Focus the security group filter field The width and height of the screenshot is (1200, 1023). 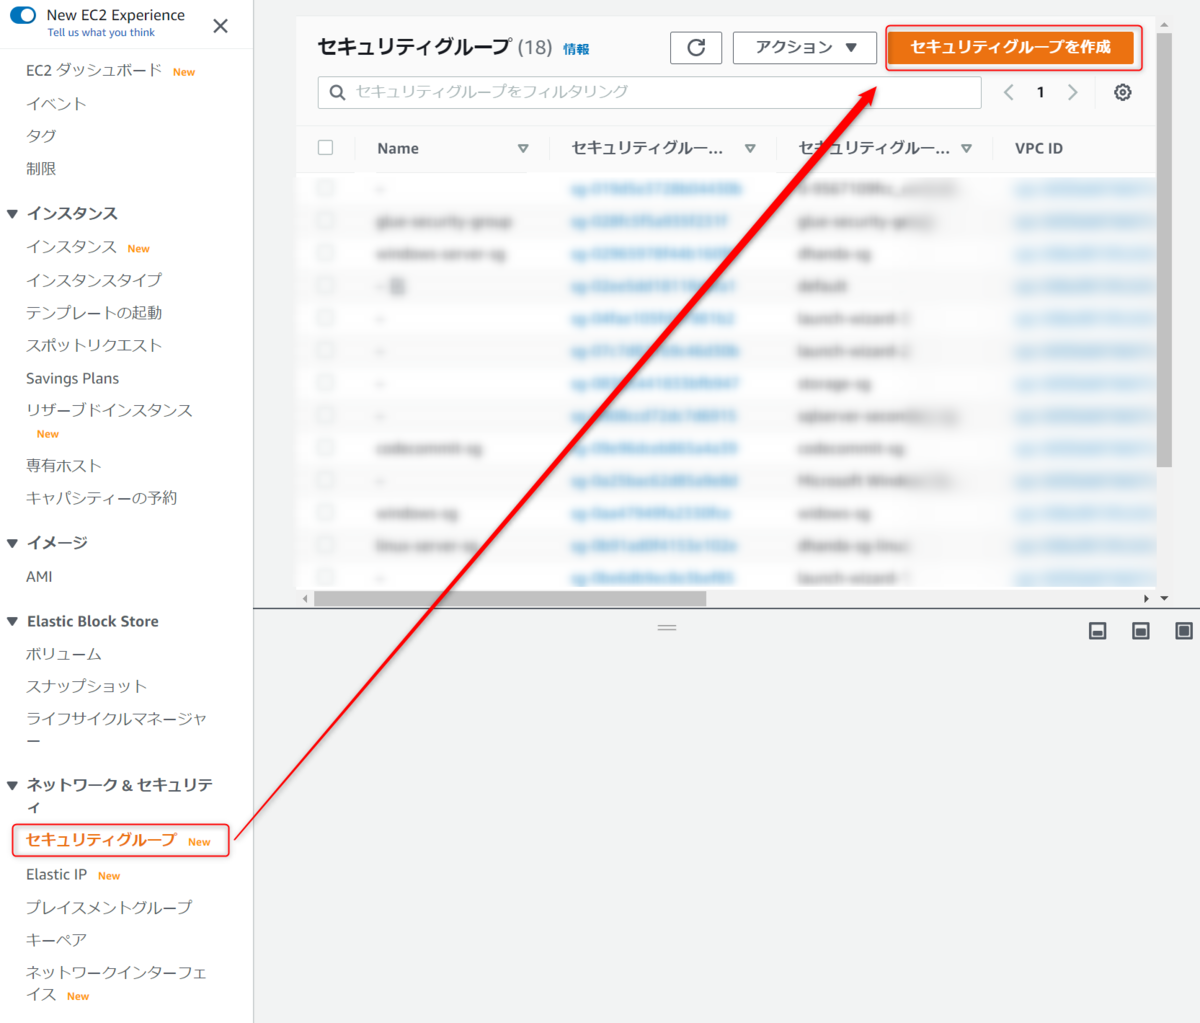[650, 92]
